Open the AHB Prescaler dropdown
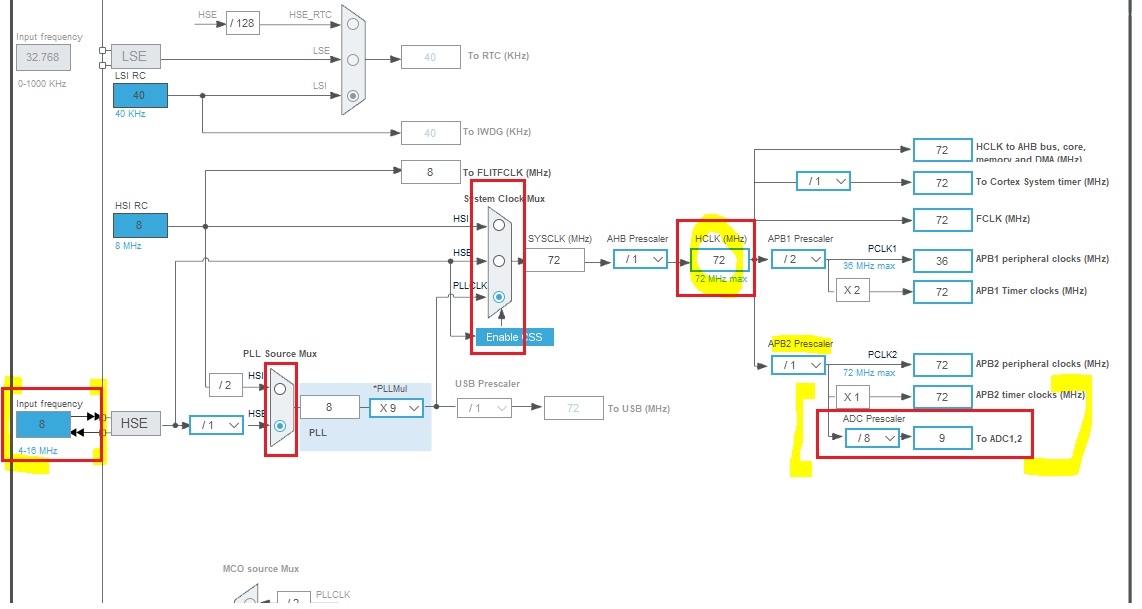1142x609 pixels. [x=640, y=259]
